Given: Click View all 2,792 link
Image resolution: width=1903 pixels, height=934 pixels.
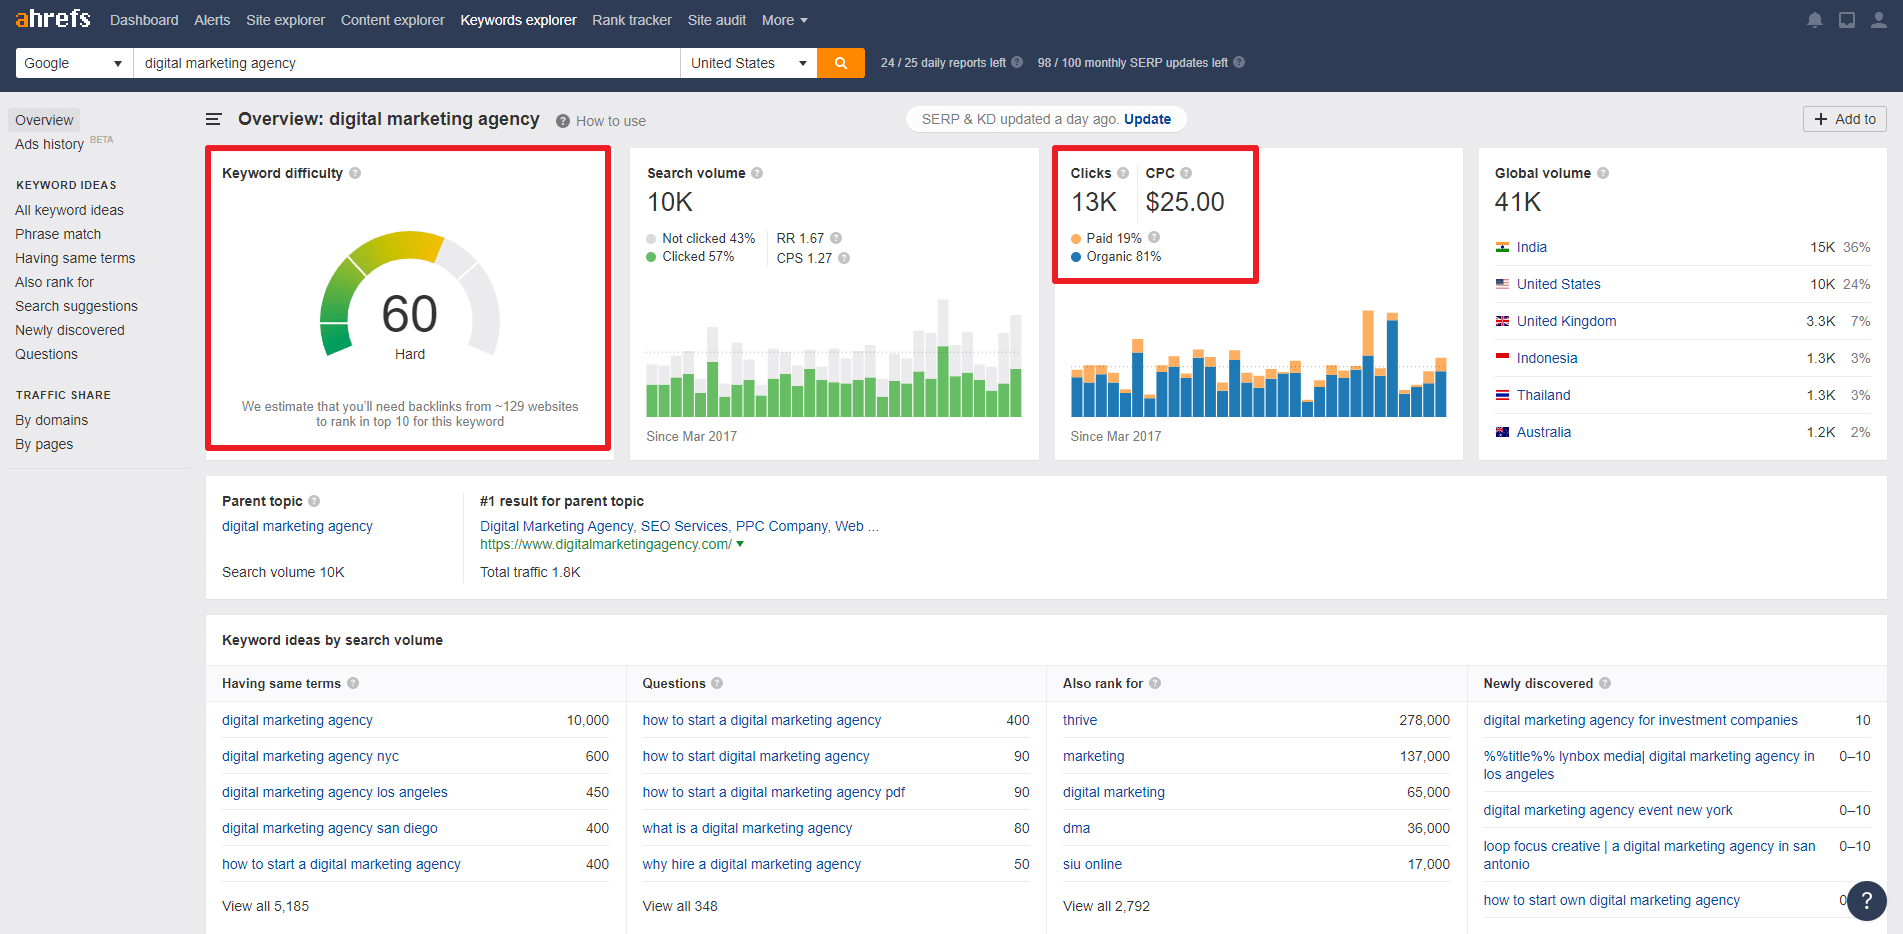Looking at the screenshot, I should [x=1106, y=906].
